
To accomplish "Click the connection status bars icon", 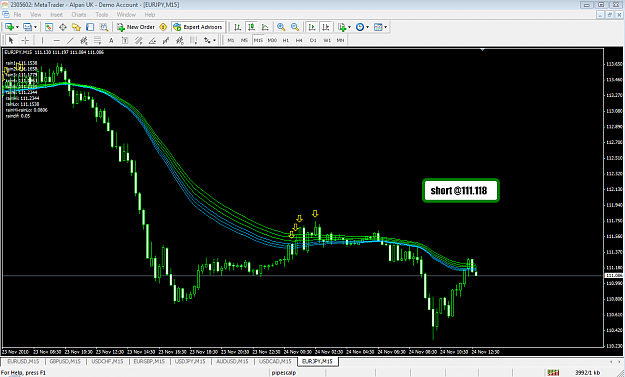I will pyautogui.click(x=553, y=373).
